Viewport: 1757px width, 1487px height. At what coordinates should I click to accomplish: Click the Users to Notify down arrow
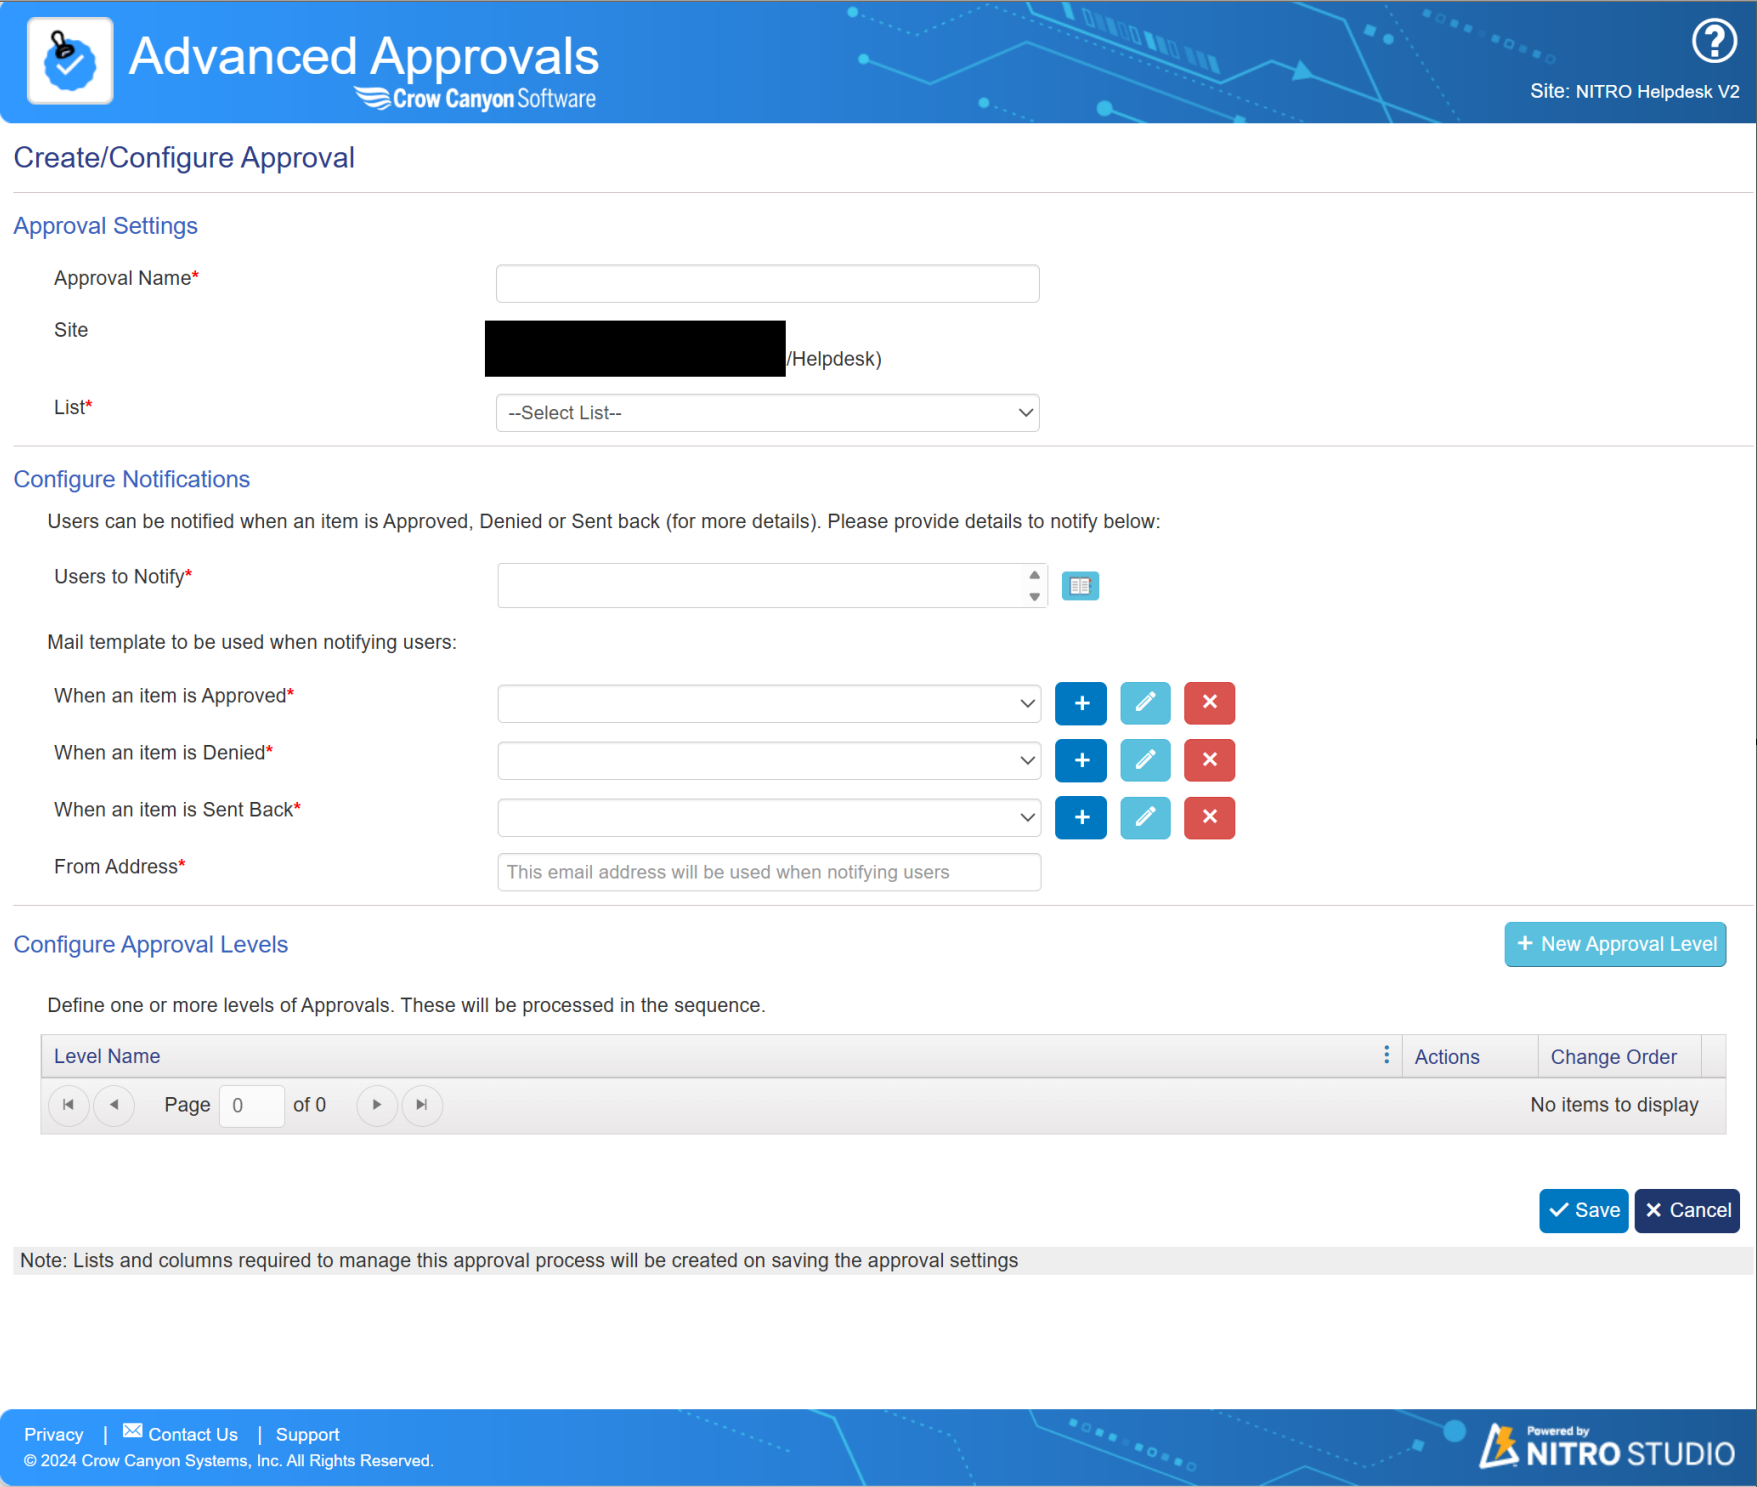1034,597
